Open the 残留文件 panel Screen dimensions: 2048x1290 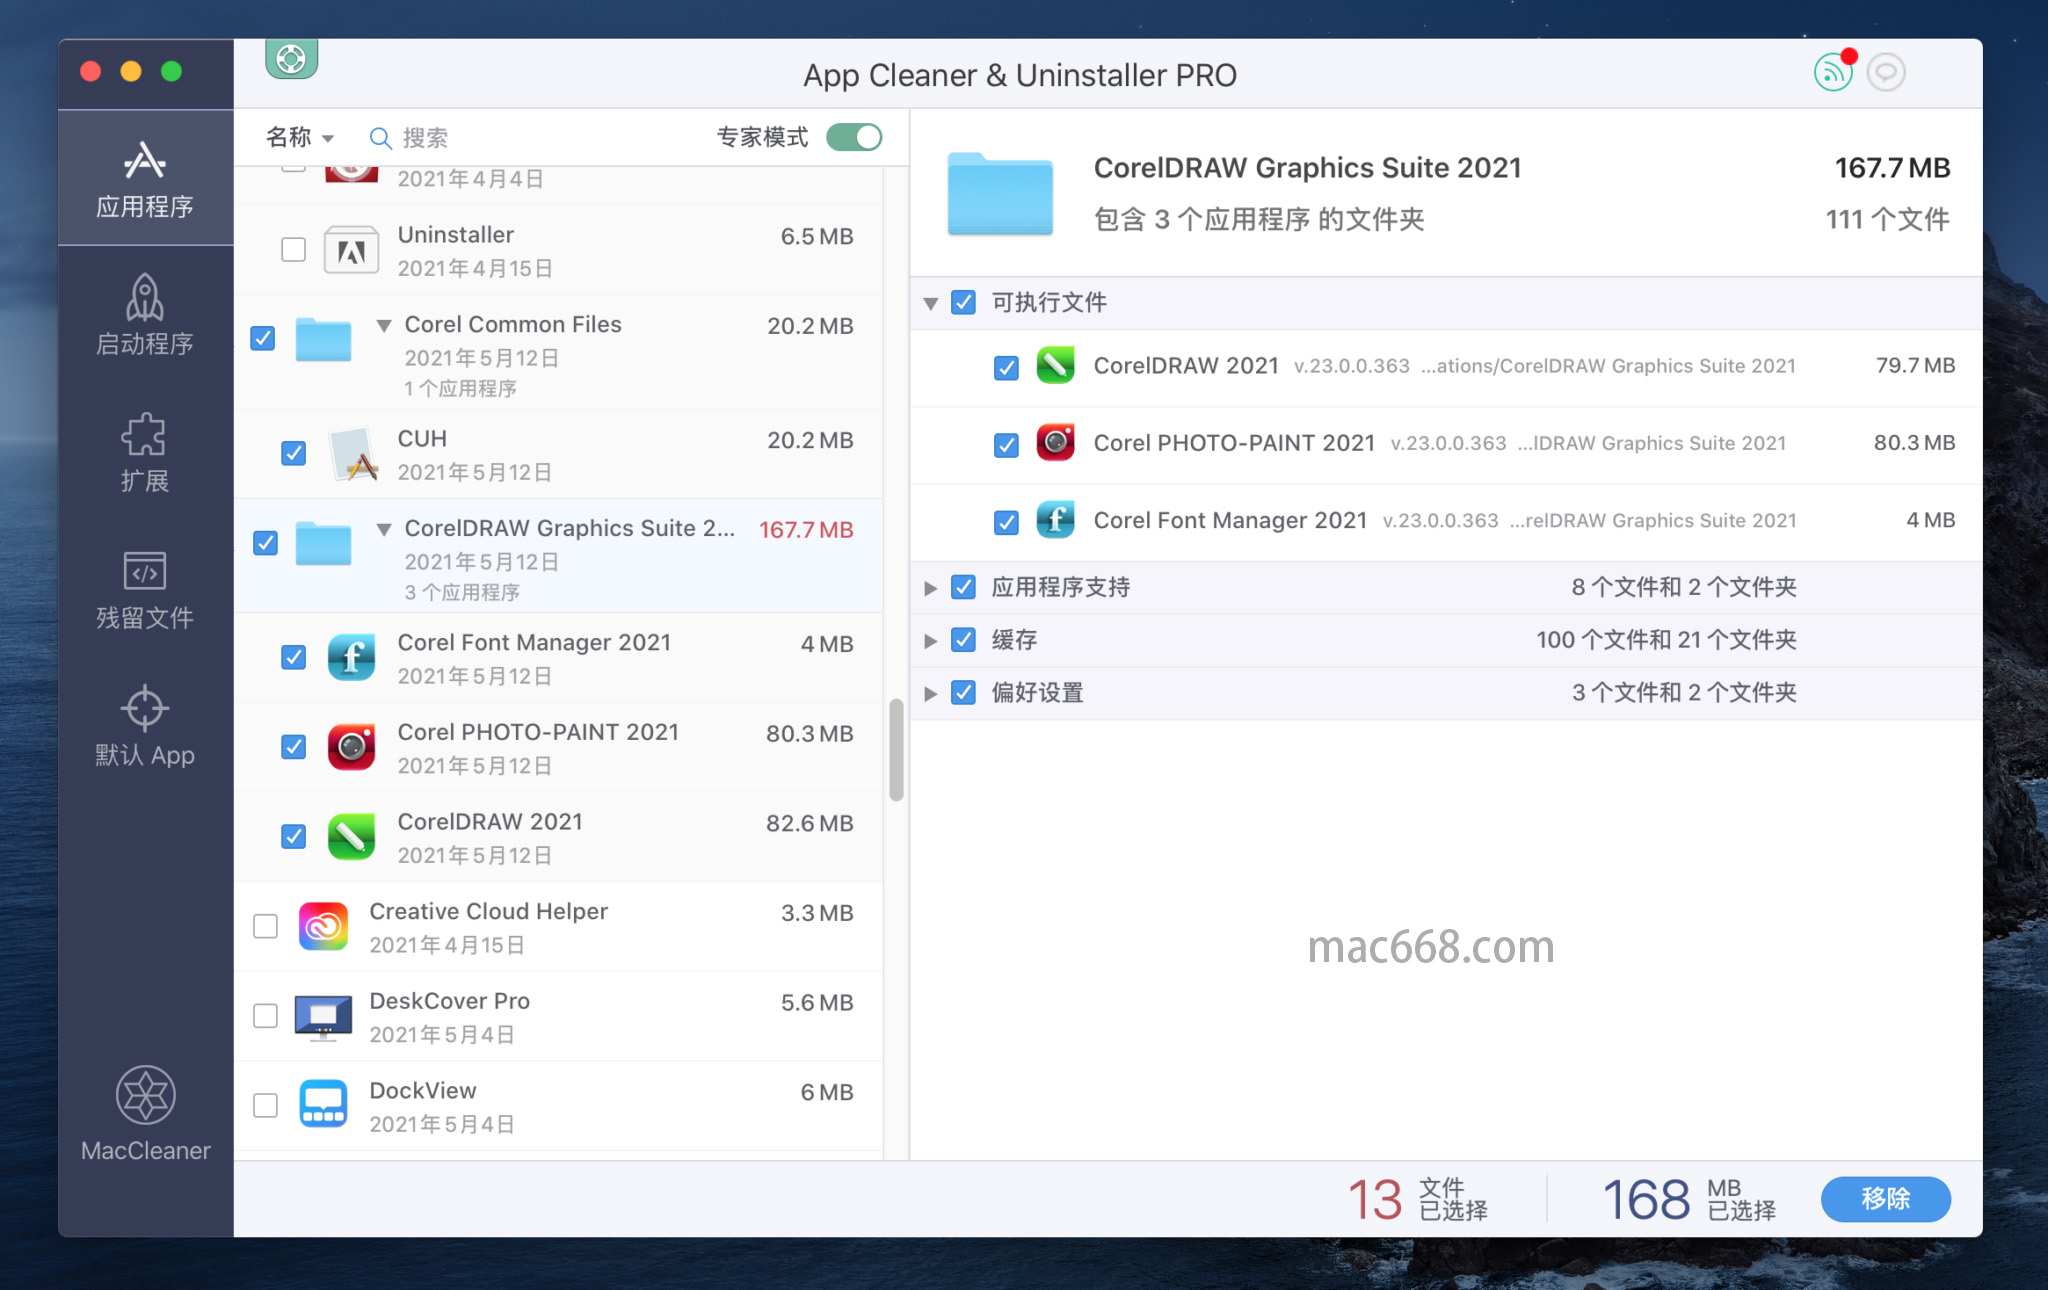[145, 590]
